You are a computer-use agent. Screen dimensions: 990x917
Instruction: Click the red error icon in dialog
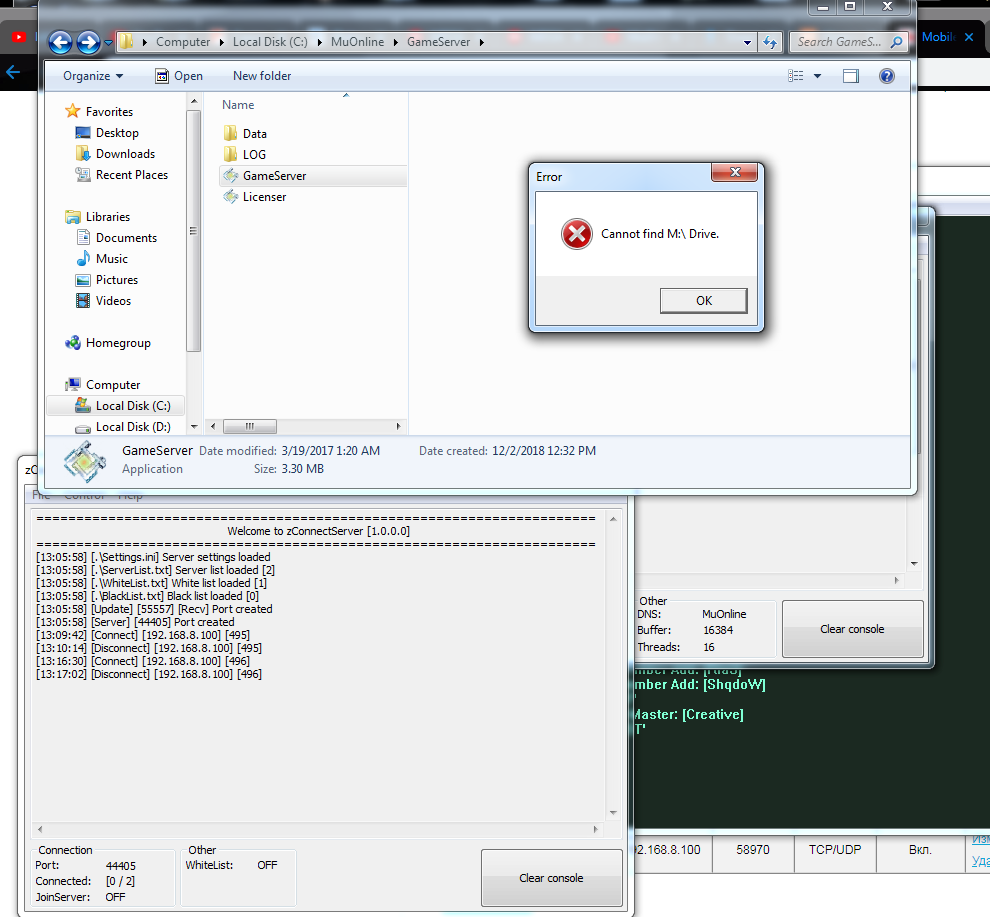click(x=576, y=234)
